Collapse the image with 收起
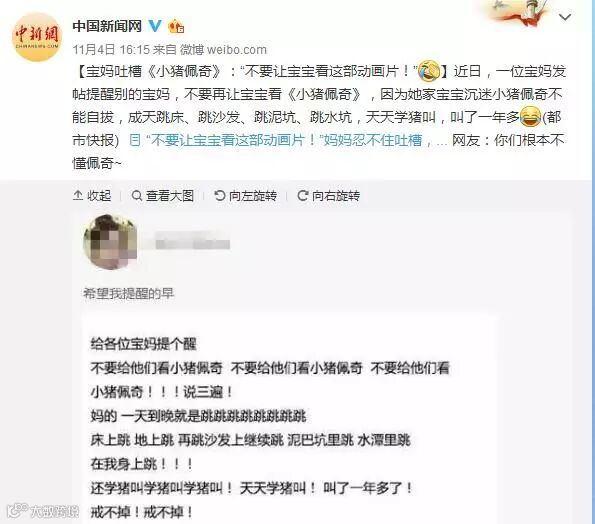 pos(92,195)
